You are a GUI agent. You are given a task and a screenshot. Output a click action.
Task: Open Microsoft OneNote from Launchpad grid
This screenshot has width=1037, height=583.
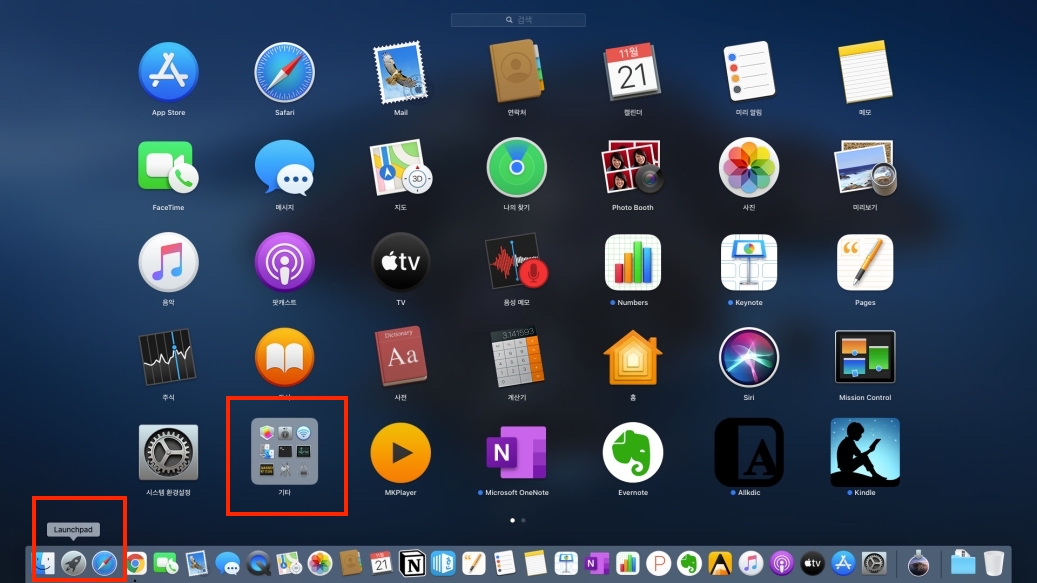[x=517, y=452]
